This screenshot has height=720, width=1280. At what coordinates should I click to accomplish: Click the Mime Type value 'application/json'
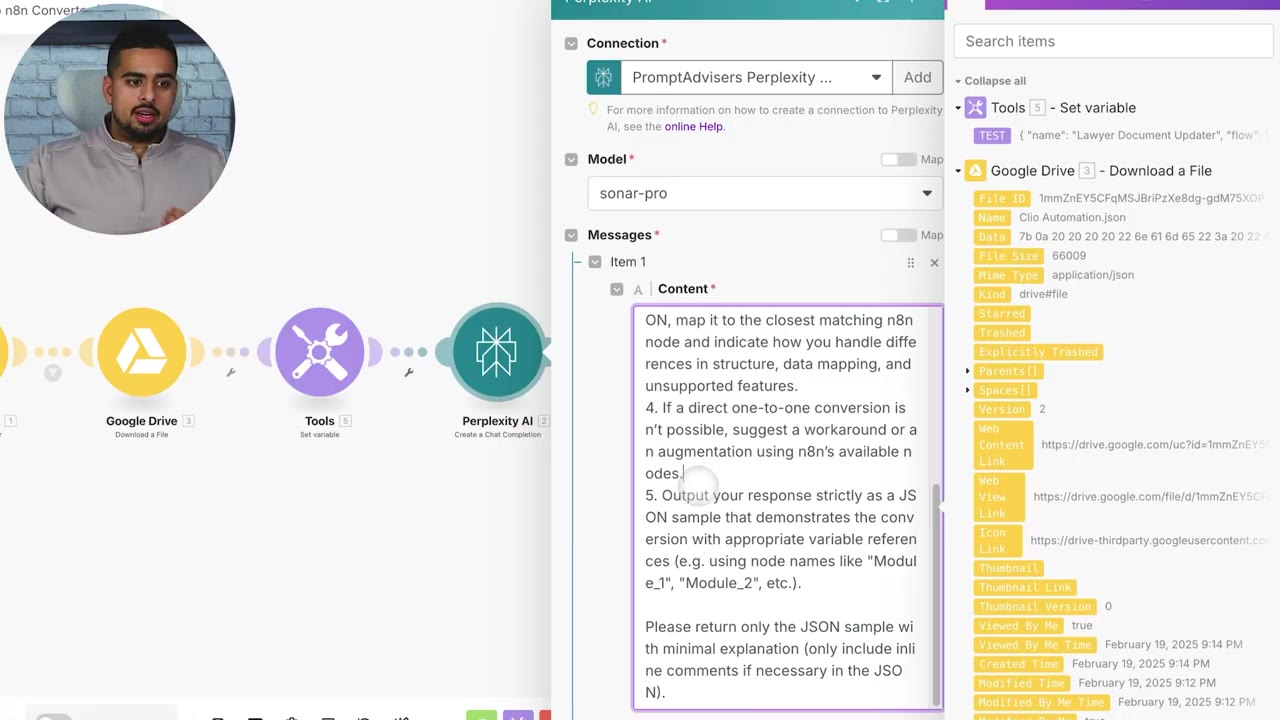click(x=1093, y=275)
